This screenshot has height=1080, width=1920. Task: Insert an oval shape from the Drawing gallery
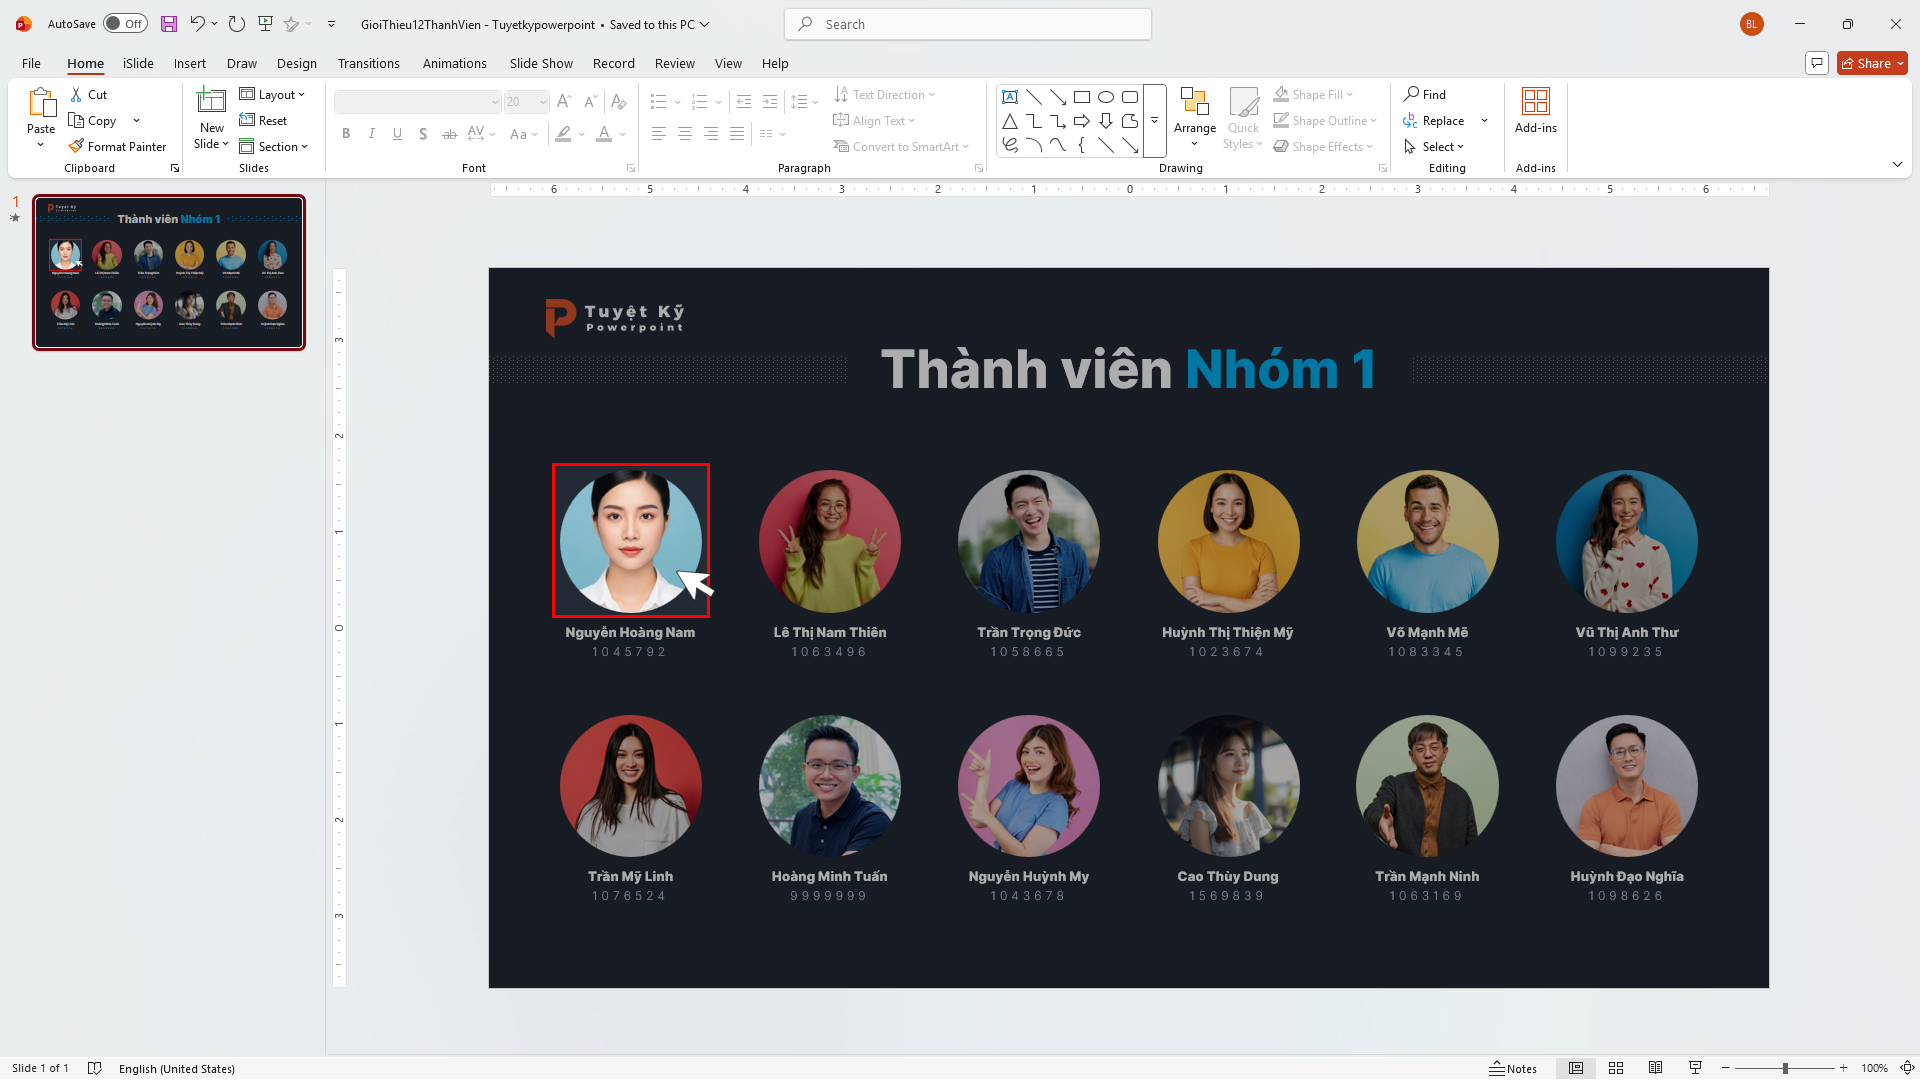(1106, 96)
